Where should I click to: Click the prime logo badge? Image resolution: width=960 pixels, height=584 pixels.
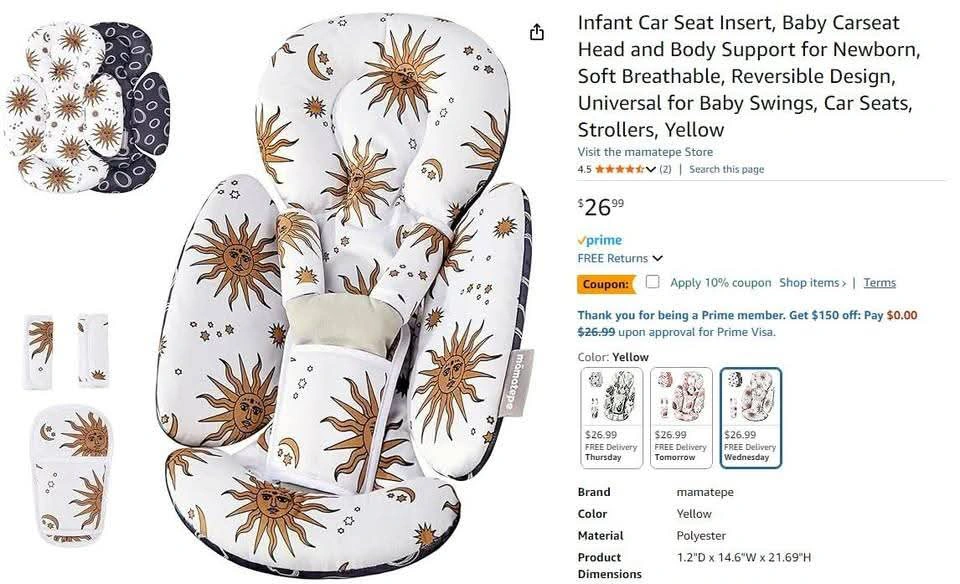coord(600,240)
